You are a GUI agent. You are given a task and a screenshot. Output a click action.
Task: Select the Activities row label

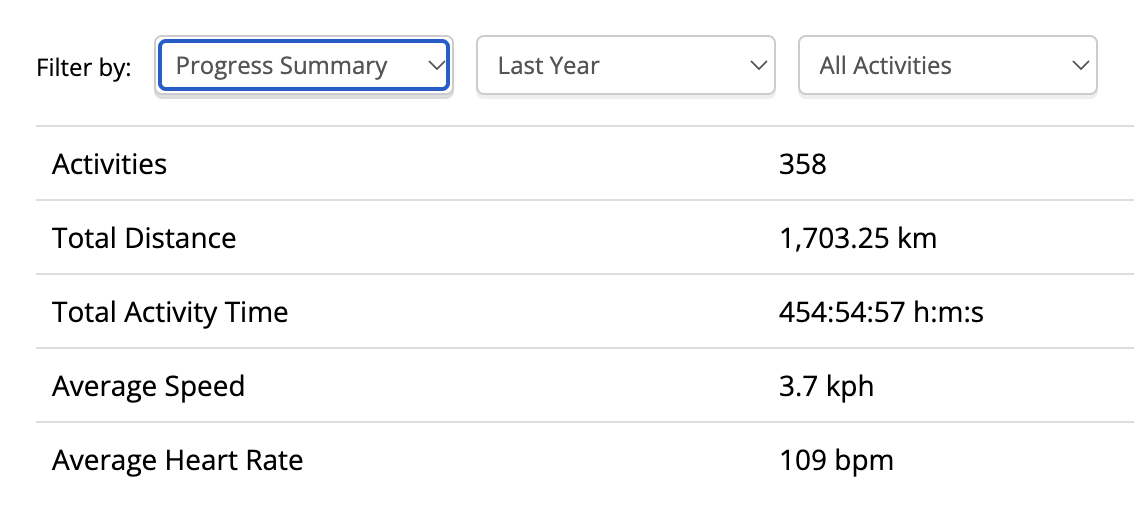(x=109, y=164)
